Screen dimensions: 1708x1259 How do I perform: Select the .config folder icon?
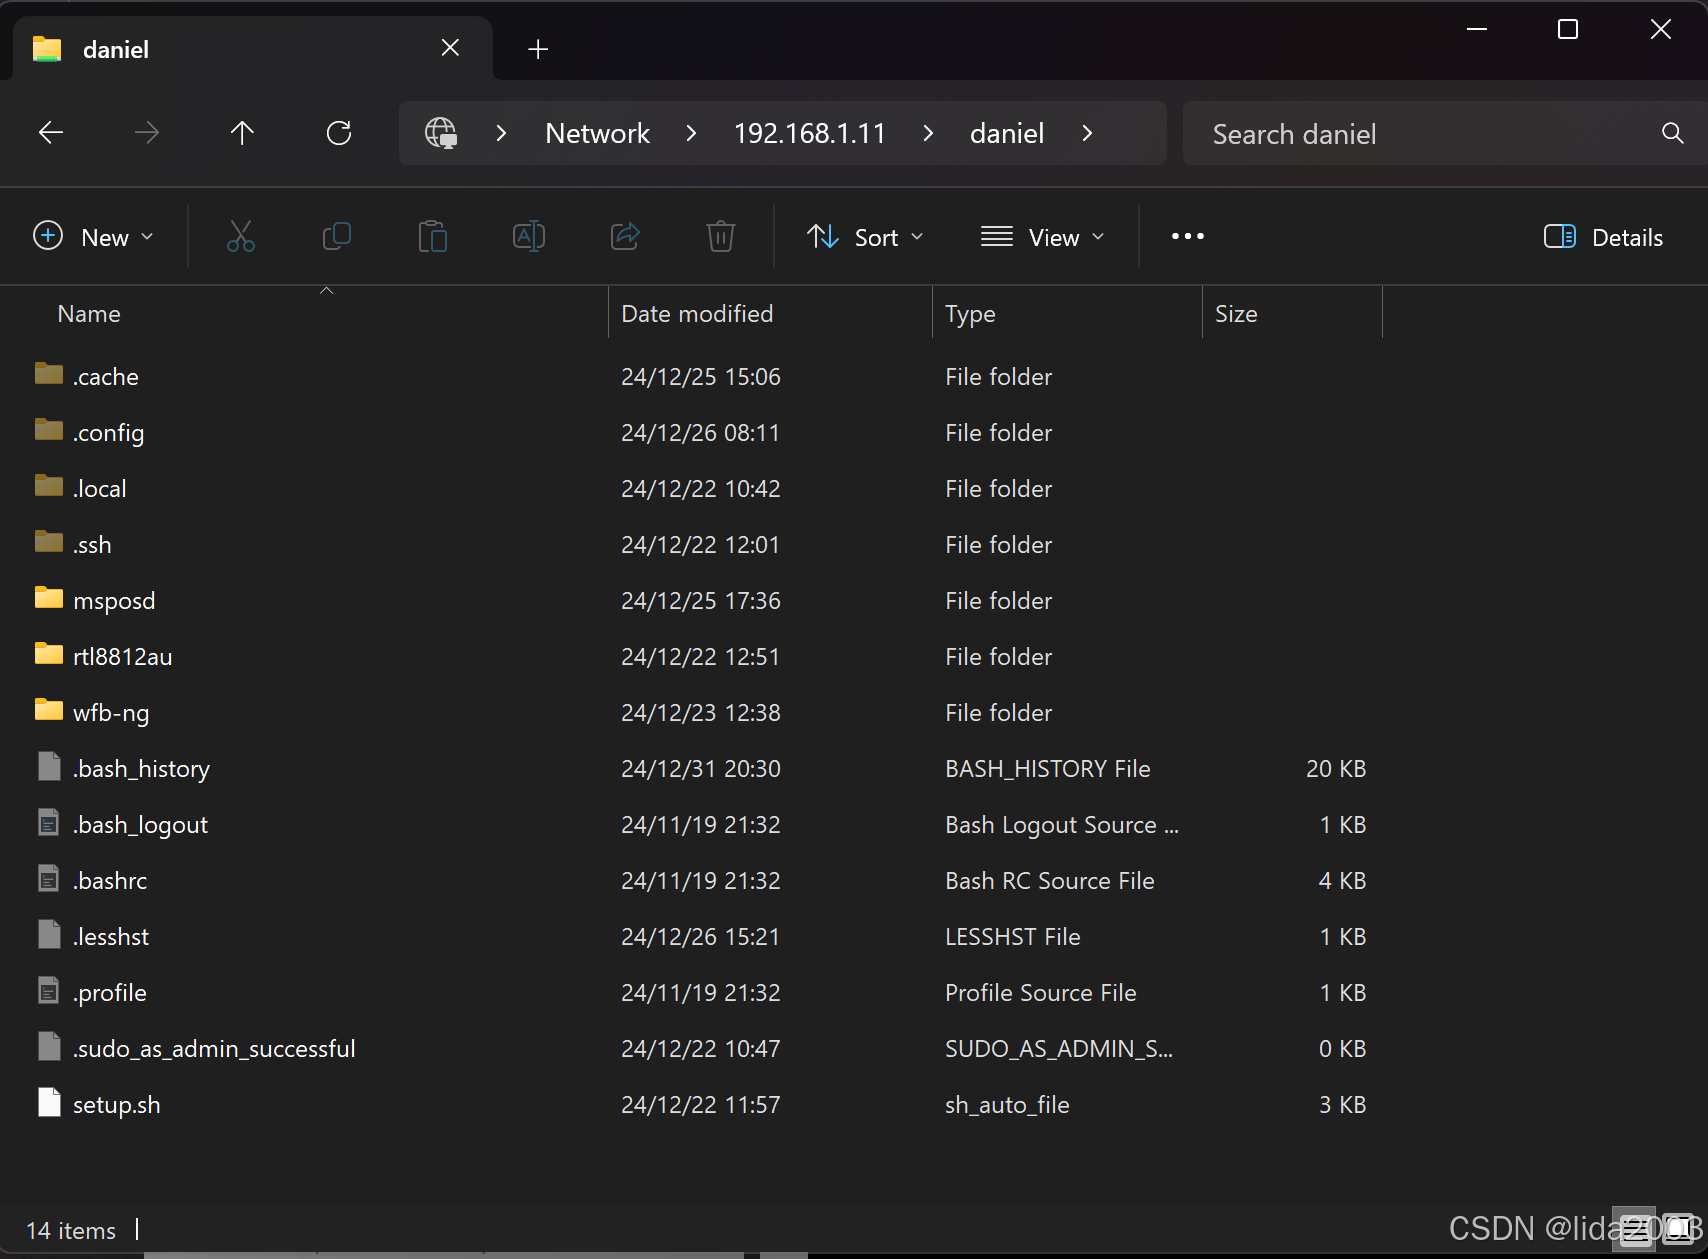[x=49, y=430]
